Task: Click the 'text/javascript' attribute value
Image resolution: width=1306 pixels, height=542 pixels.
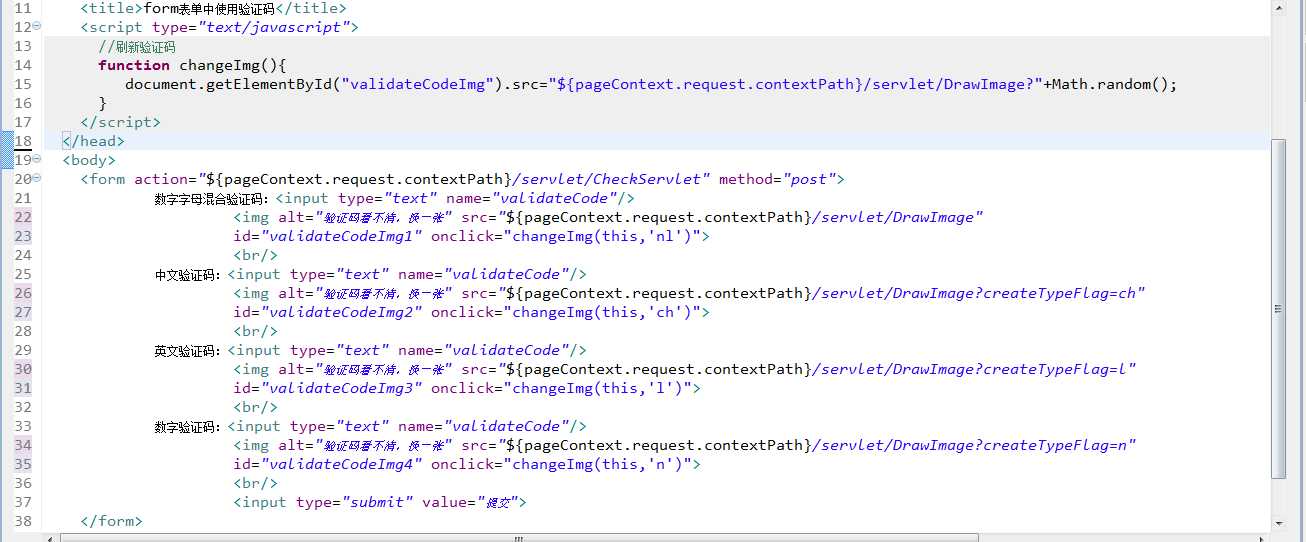Action: coord(277,27)
